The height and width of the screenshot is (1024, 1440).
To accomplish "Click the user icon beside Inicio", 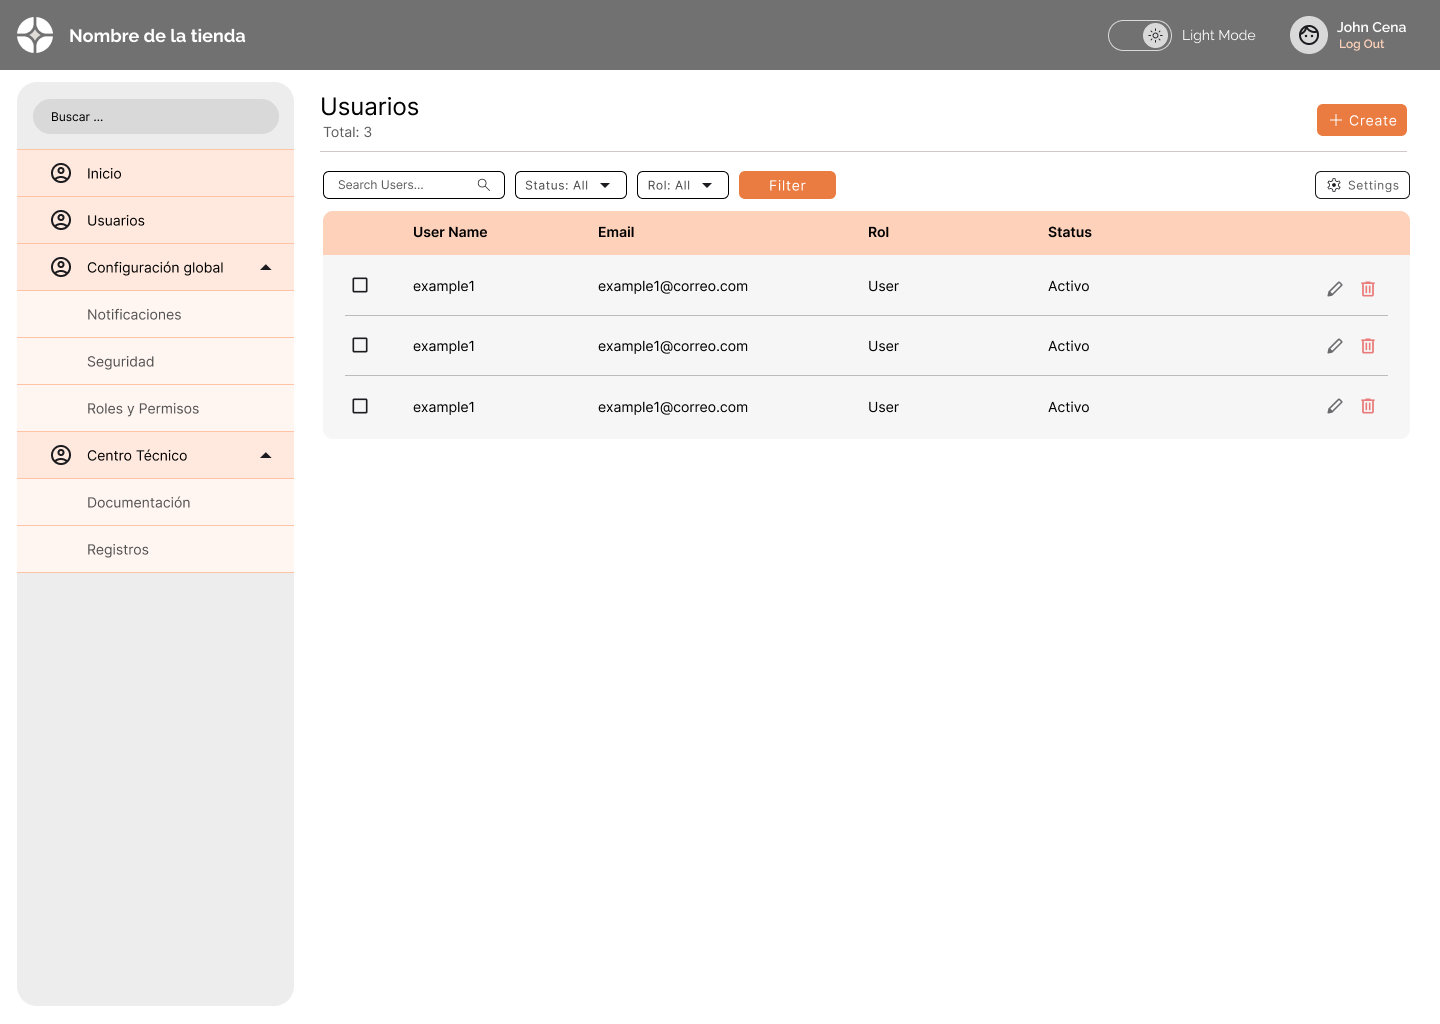I will click(x=61, y=173).
